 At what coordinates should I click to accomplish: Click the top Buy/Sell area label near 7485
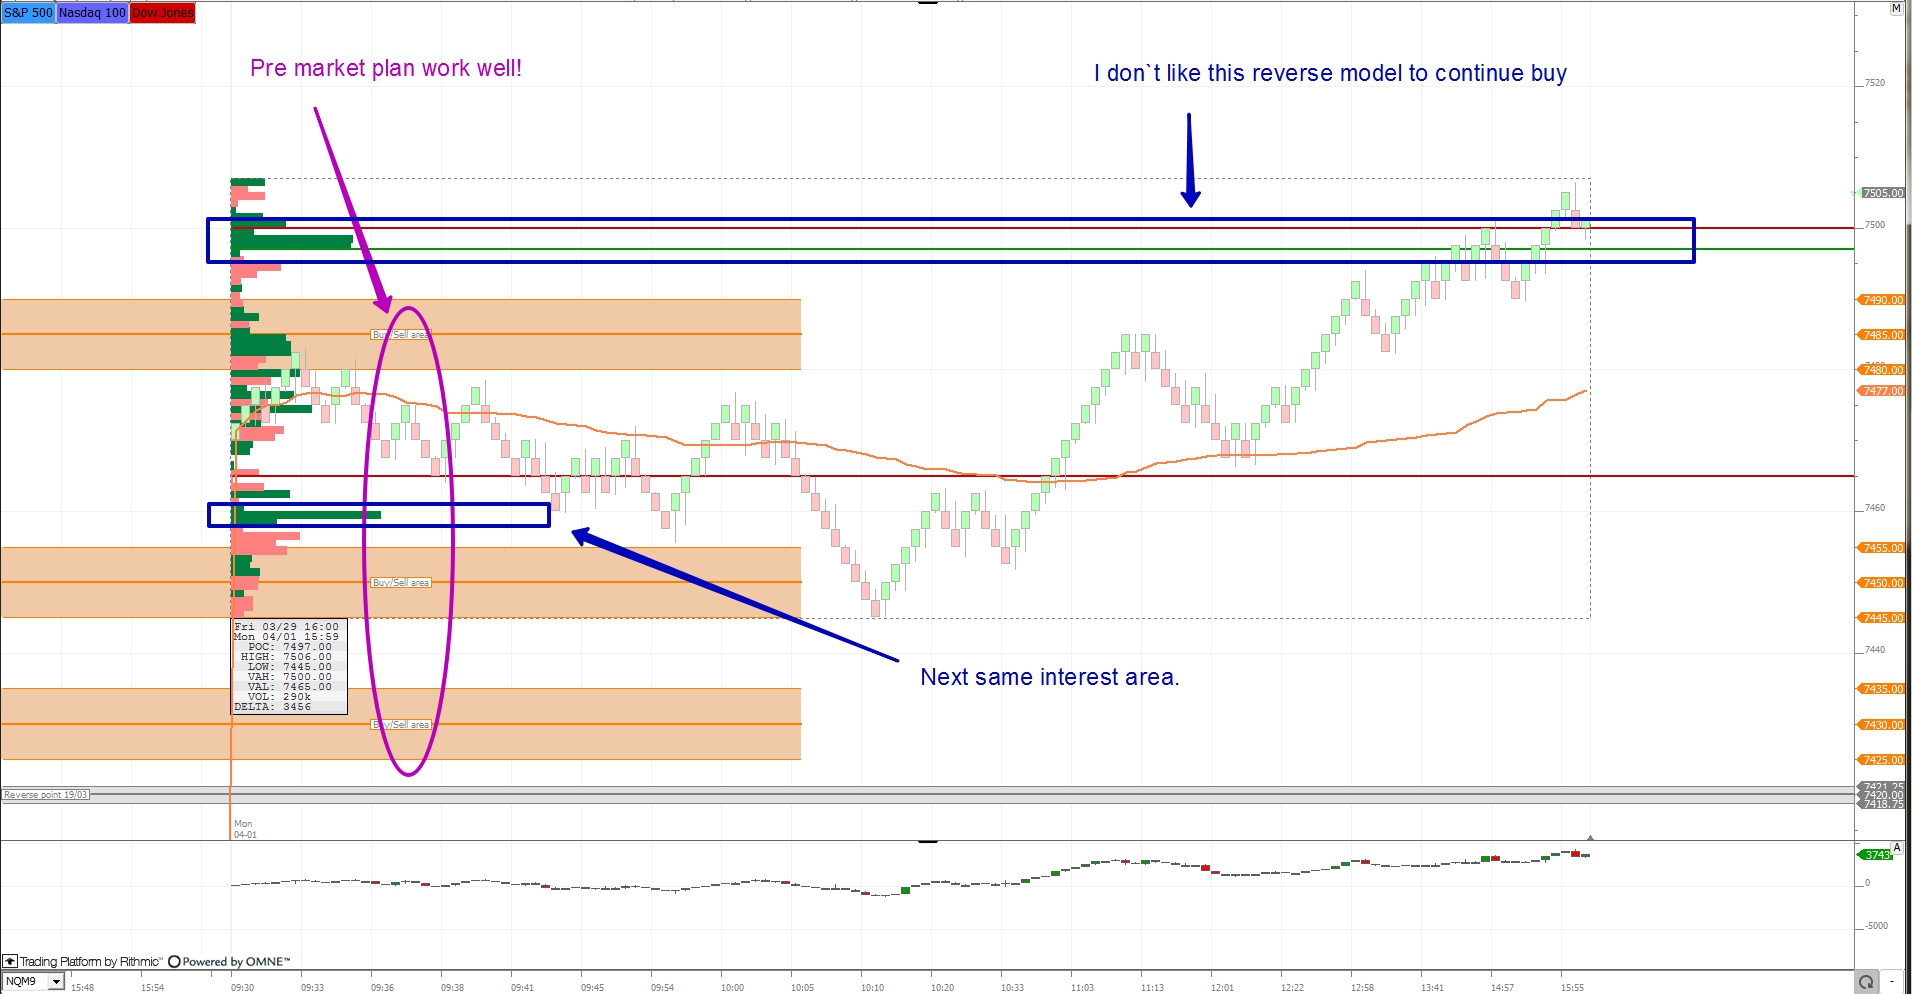(401, 335)
